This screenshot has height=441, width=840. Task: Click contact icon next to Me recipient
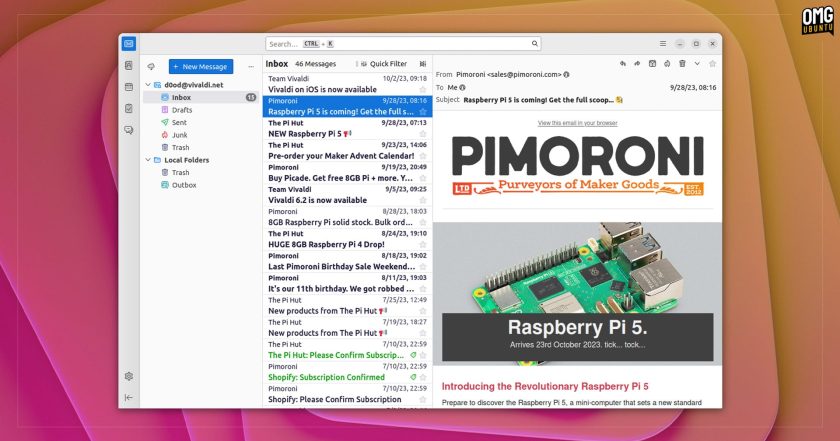click(x=462, y=87)
